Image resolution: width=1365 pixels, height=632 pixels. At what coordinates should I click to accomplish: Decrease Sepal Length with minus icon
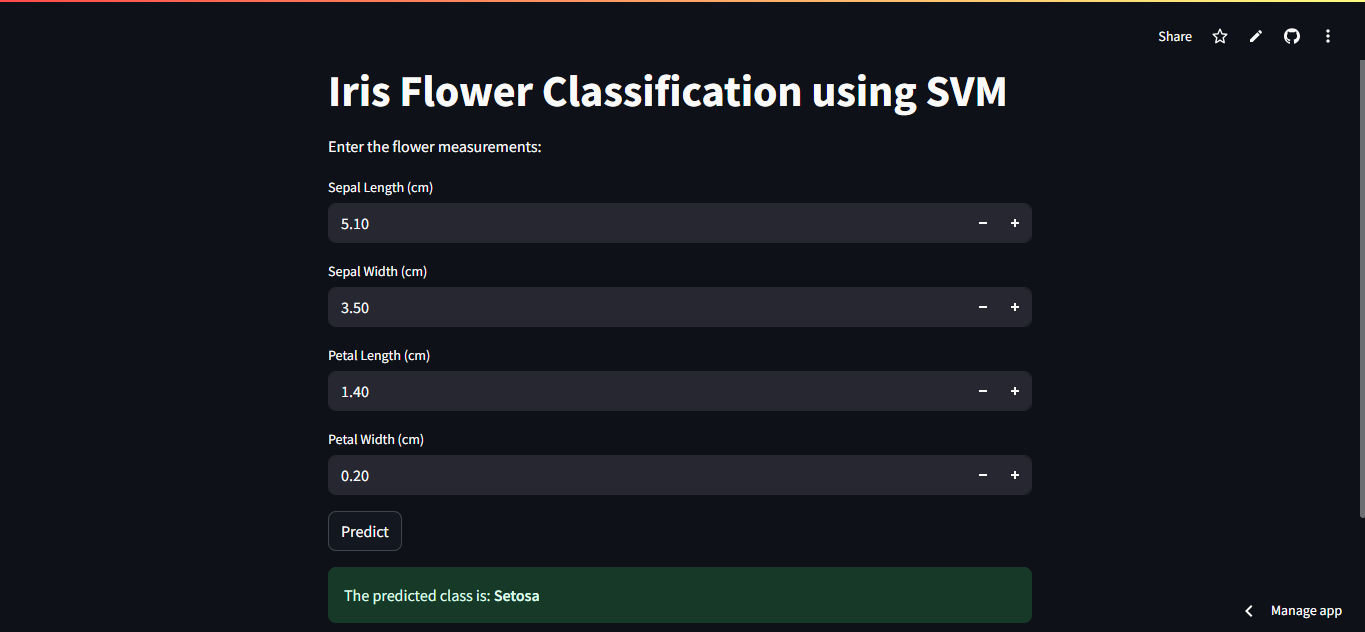pos(983,223)
